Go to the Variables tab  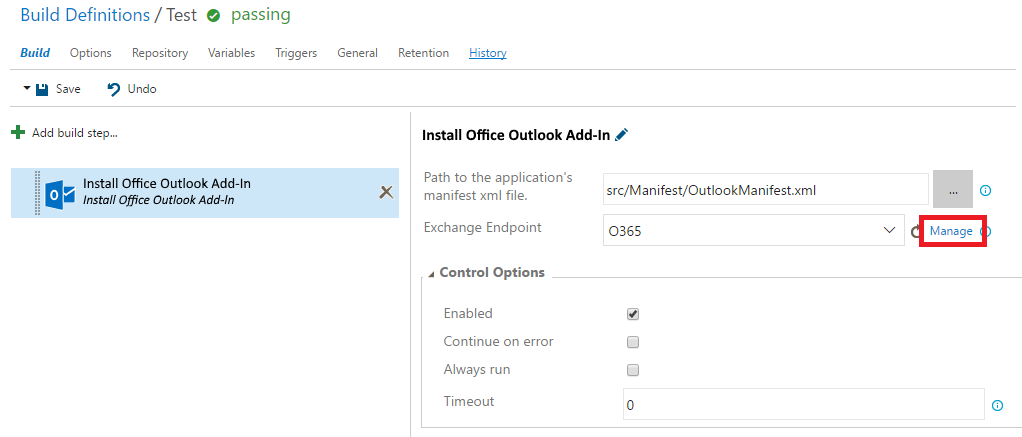[231, 53]
